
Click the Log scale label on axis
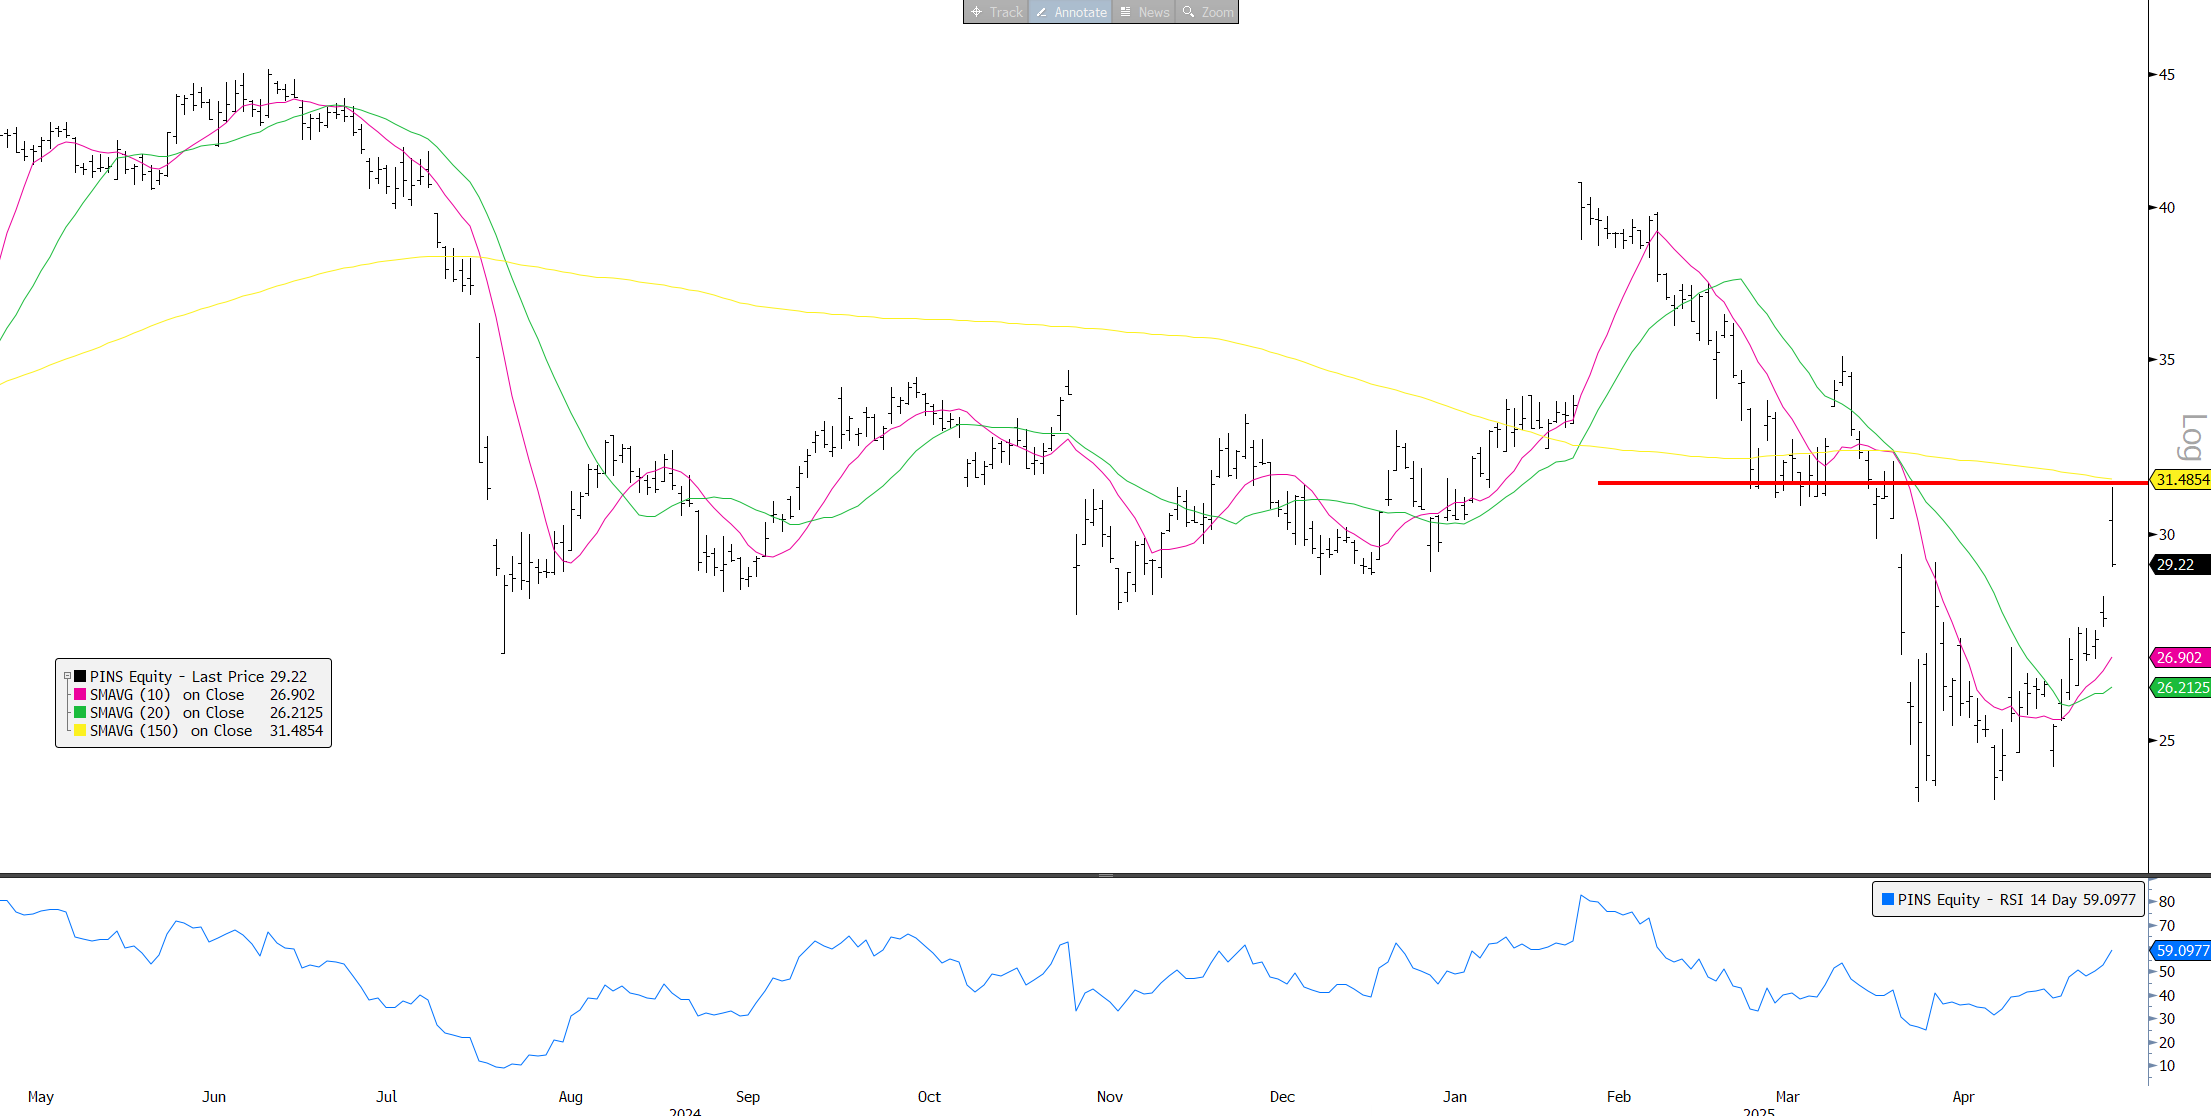[2192, 436]
